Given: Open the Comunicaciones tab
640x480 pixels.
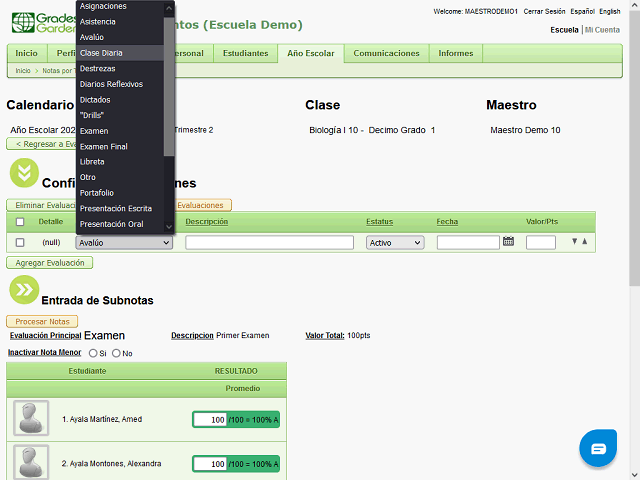Looking at the screenshot, I should (x=386, y=53).
